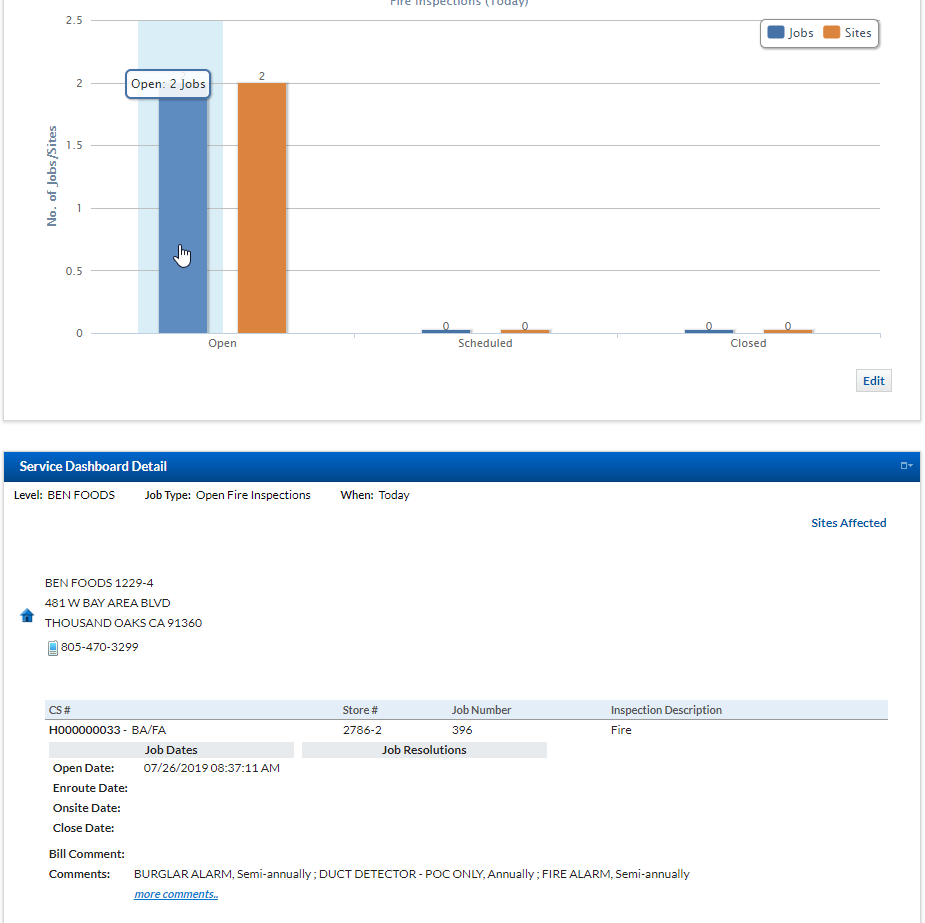The height and width of the screenshot is (923, 925).
Task: Click the phone number 805-470-3299
Action: 99,647
